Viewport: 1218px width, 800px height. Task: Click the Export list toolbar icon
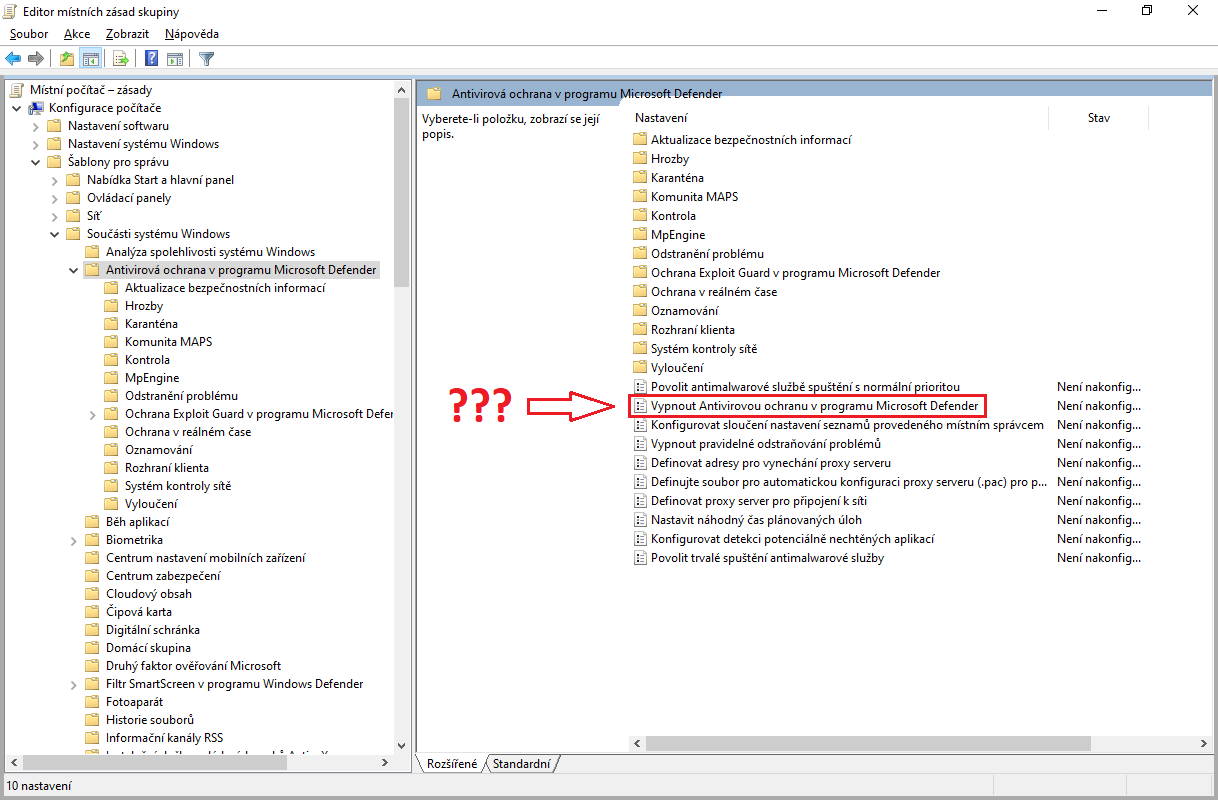tap(120, 58)
